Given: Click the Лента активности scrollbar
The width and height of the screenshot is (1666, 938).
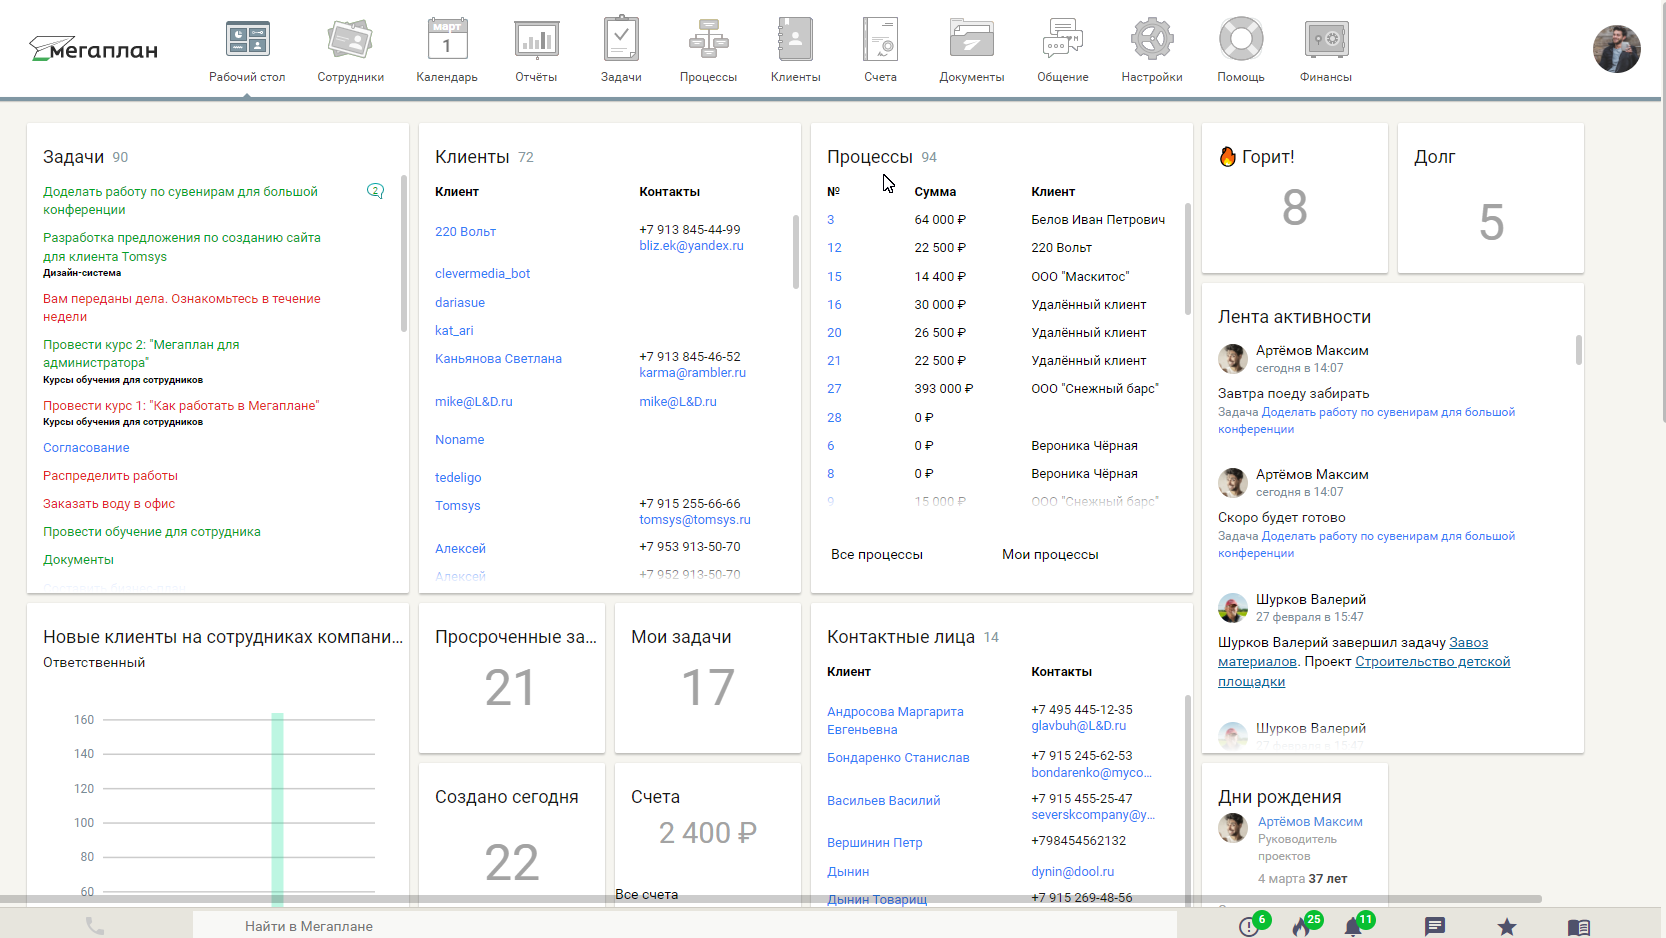Looking at the screenshot, I should [1579, 349].
